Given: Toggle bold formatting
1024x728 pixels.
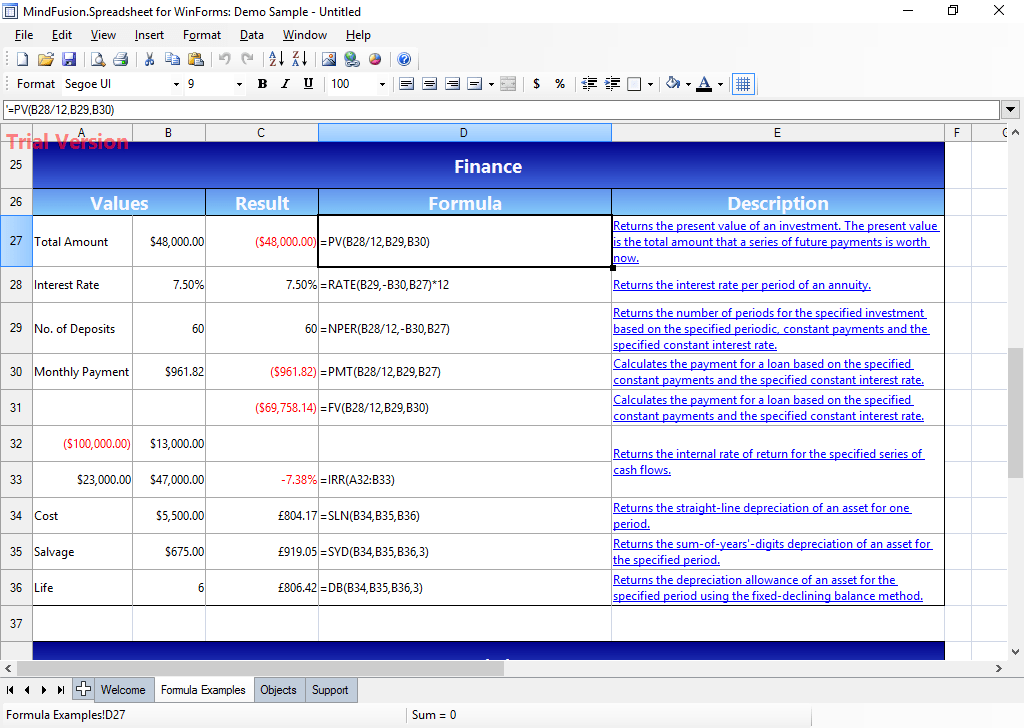Looking at the screenshot, I should [262, 84].
